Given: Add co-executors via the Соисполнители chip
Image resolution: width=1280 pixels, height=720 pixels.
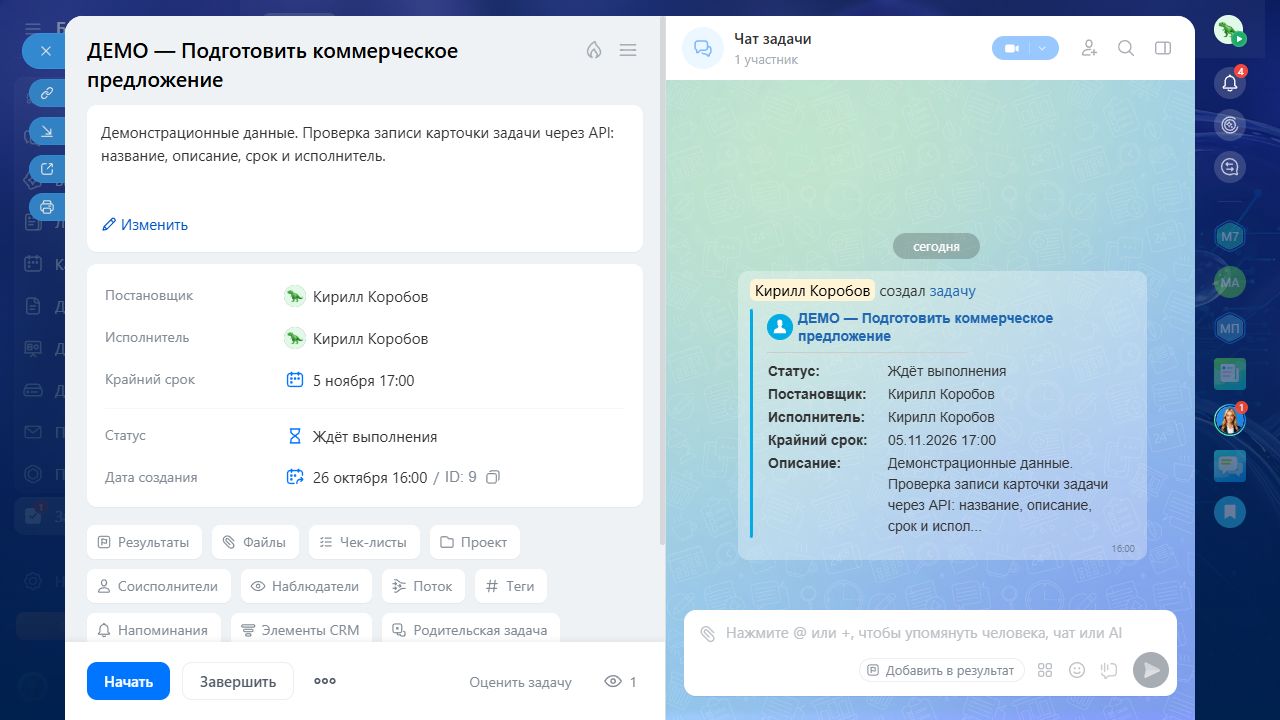Looking at the screenshot, I should (x=159, y=586).
